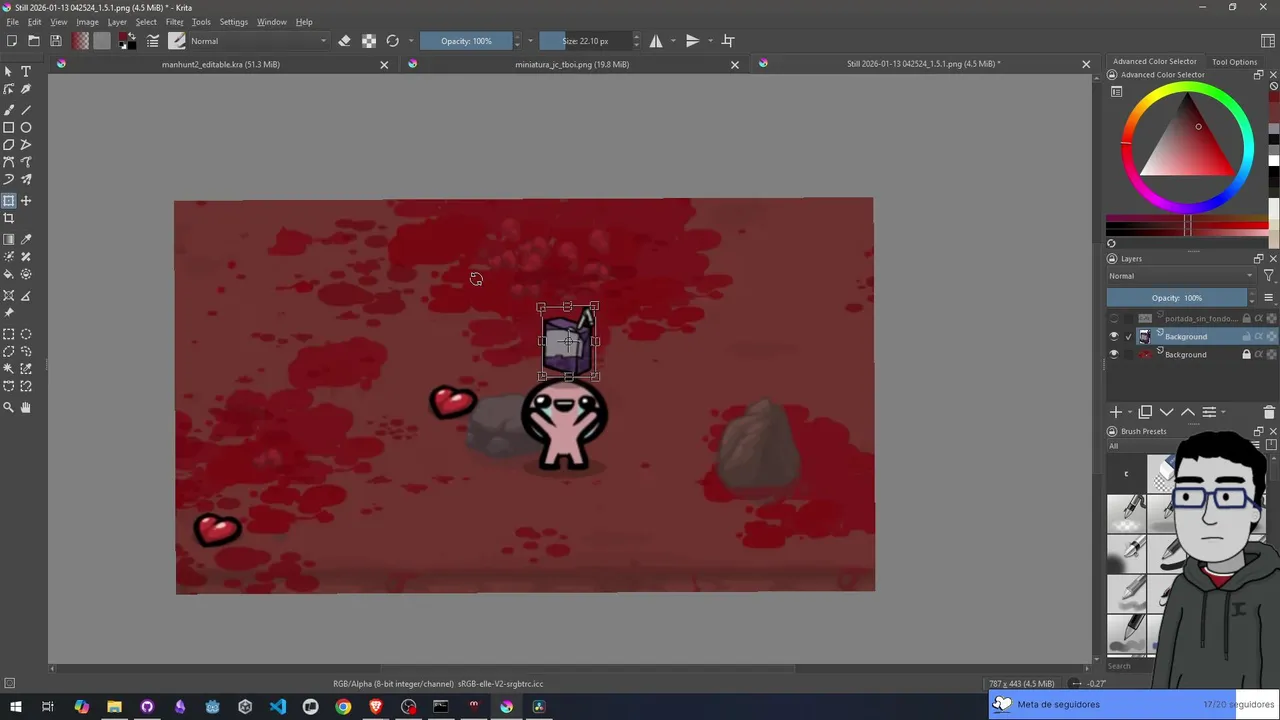Select the Calligraphy tool
Viewport: 1280px width, 720px height.
(26, 179)
